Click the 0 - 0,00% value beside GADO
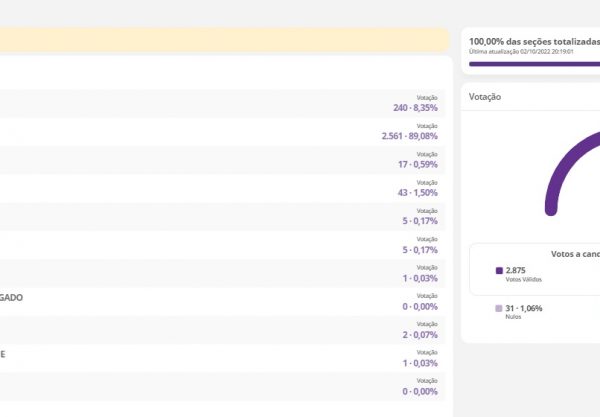 coord(419,306)
